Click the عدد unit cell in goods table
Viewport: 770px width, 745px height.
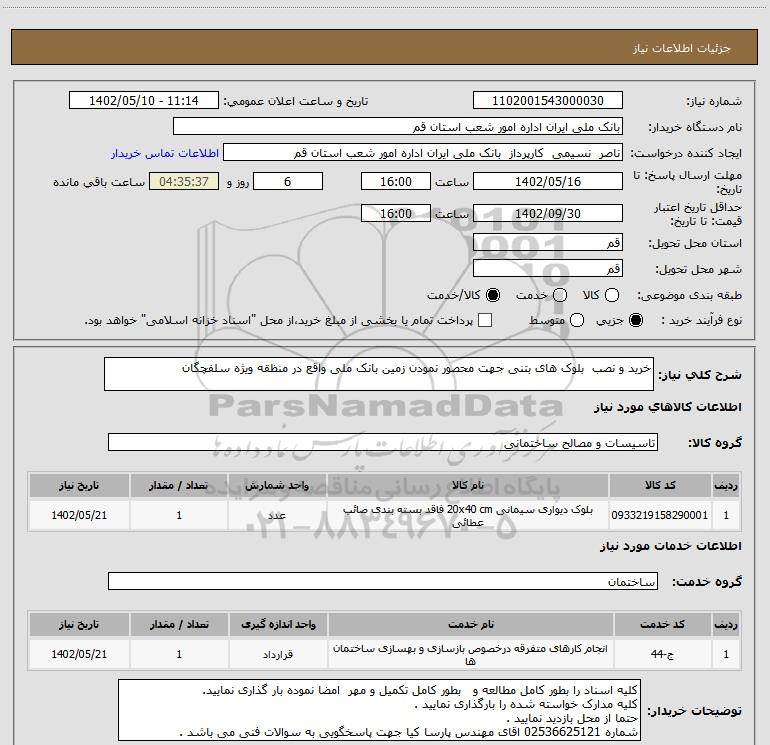277,515
